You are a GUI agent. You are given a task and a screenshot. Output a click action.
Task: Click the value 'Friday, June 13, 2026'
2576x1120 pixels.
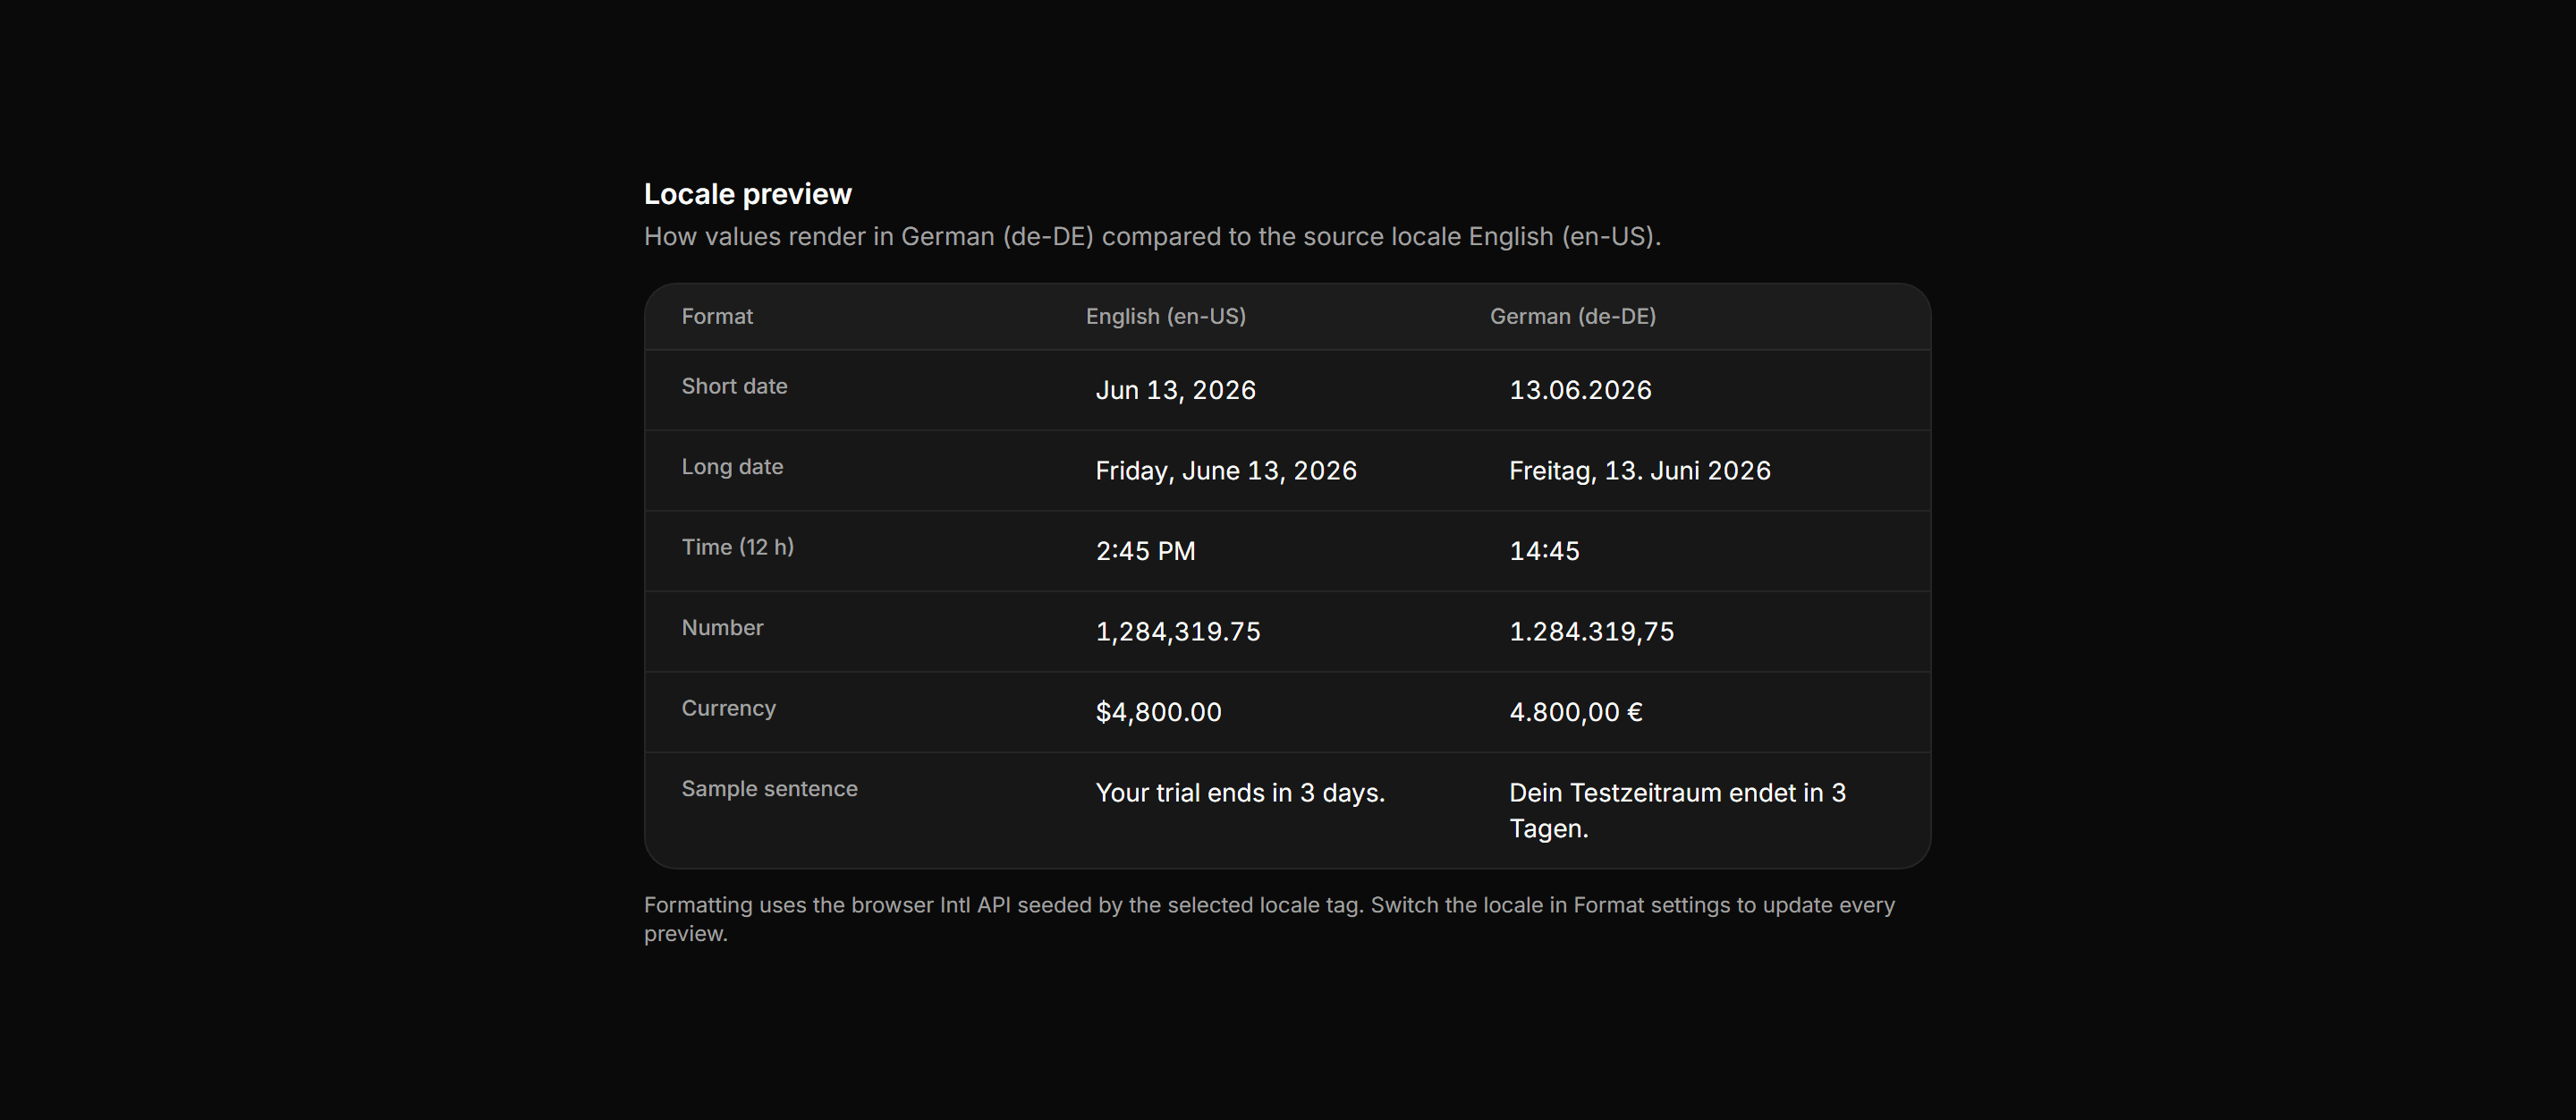click(1226, 471)
